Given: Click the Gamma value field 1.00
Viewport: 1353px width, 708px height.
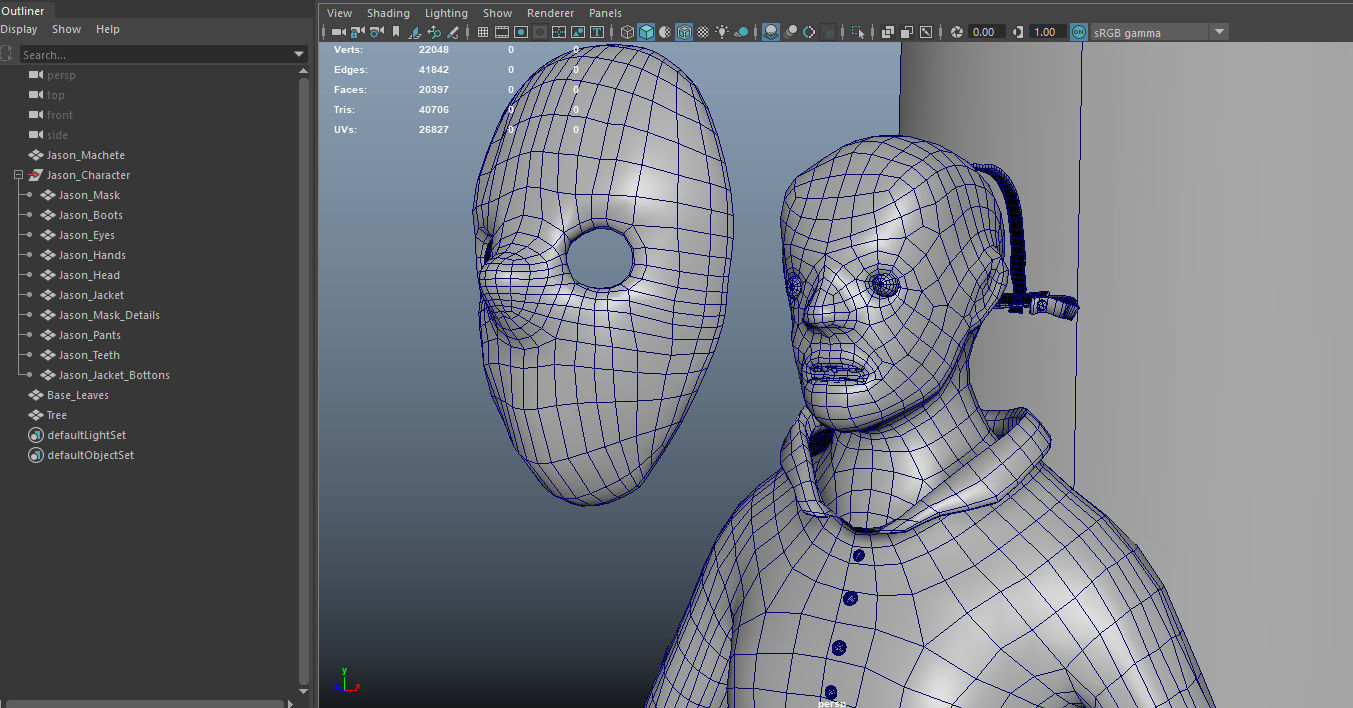Looking at the screenshot, I should click(x=1048, y=32).
